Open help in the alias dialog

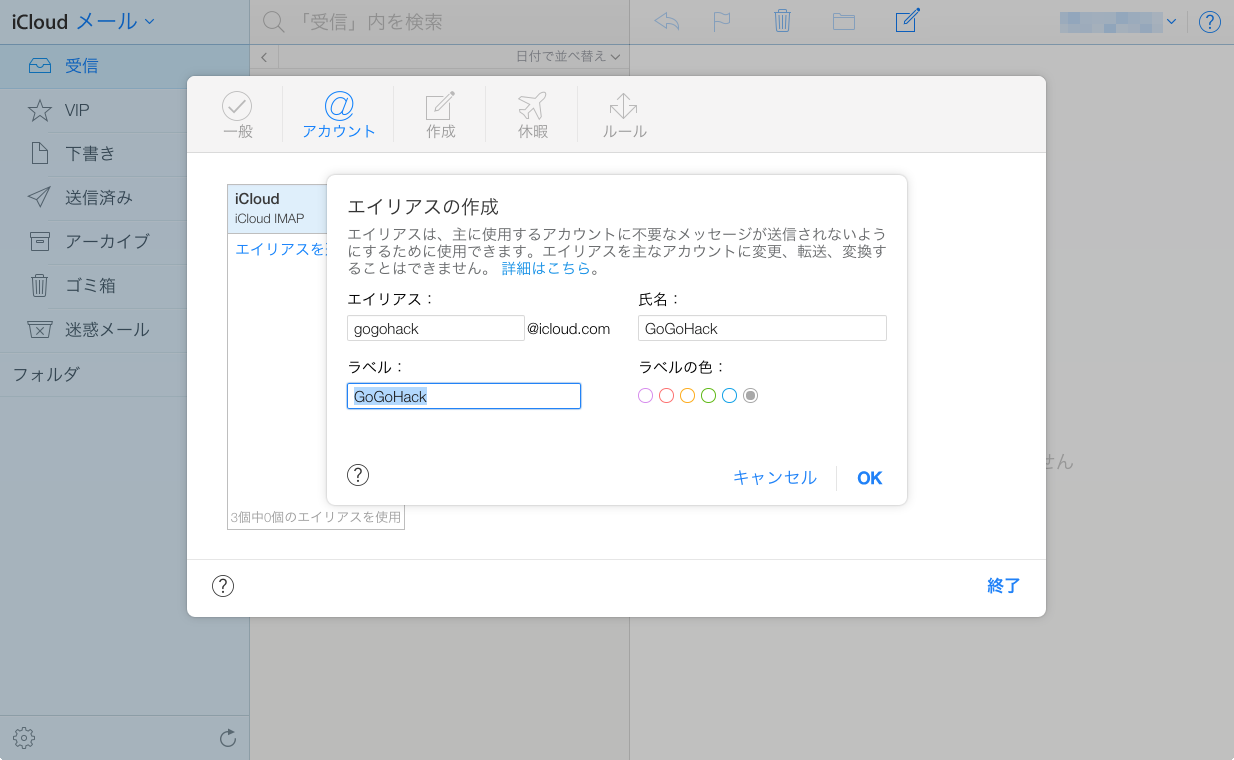[x=358, y=475]
